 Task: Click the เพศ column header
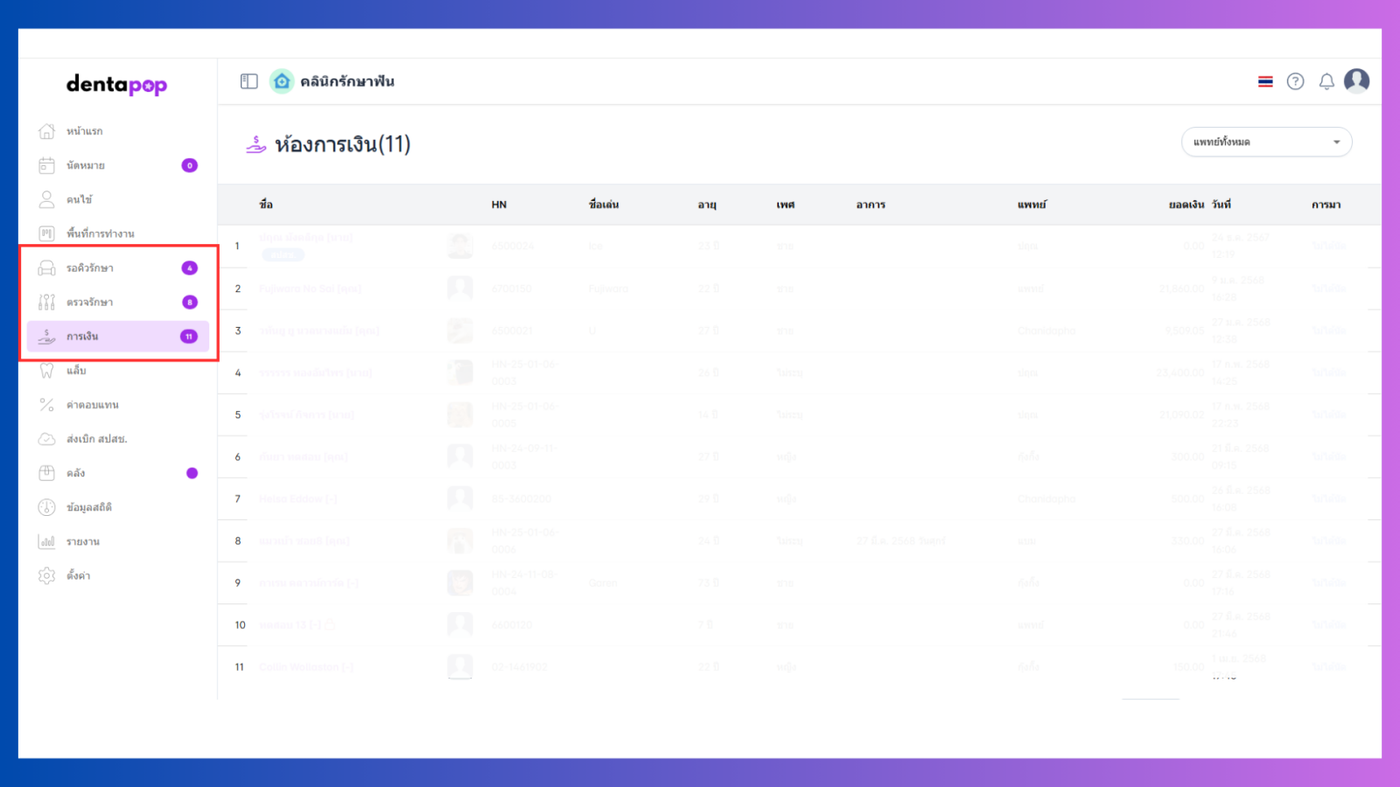pos(786,204)
